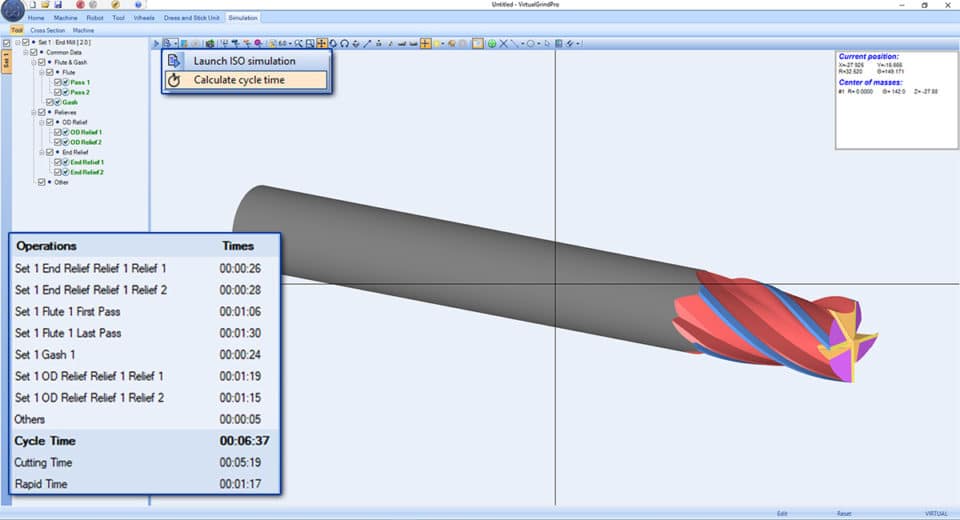Click the save floppy disk icon
The height and width of the screenshot is (520, 960).
(58, 6)
